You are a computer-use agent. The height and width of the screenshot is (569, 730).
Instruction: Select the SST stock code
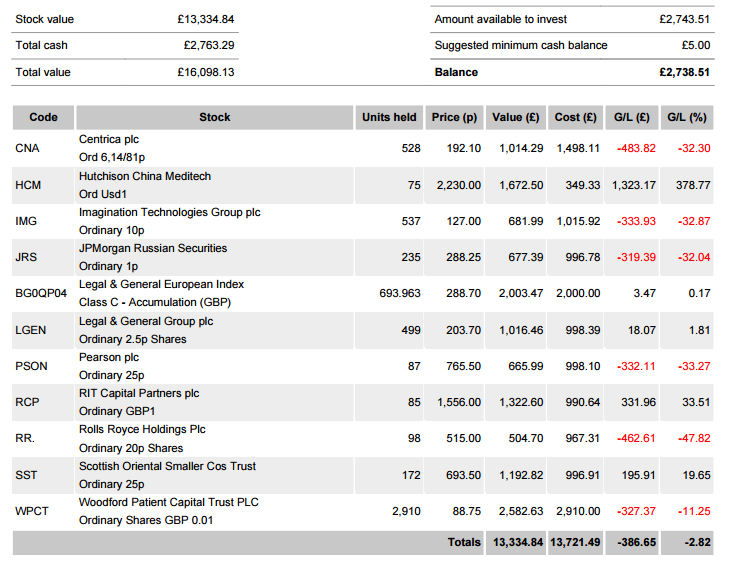(x=26, y=475)
